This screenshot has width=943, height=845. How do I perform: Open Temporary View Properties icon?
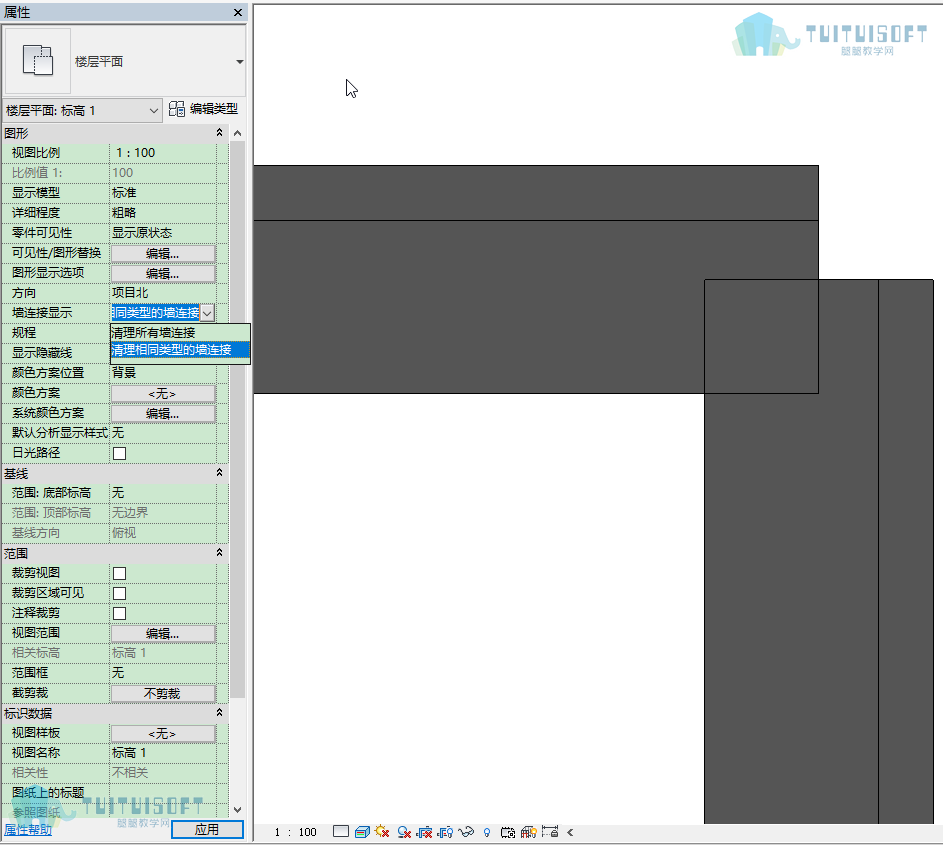tap(508, 832)
